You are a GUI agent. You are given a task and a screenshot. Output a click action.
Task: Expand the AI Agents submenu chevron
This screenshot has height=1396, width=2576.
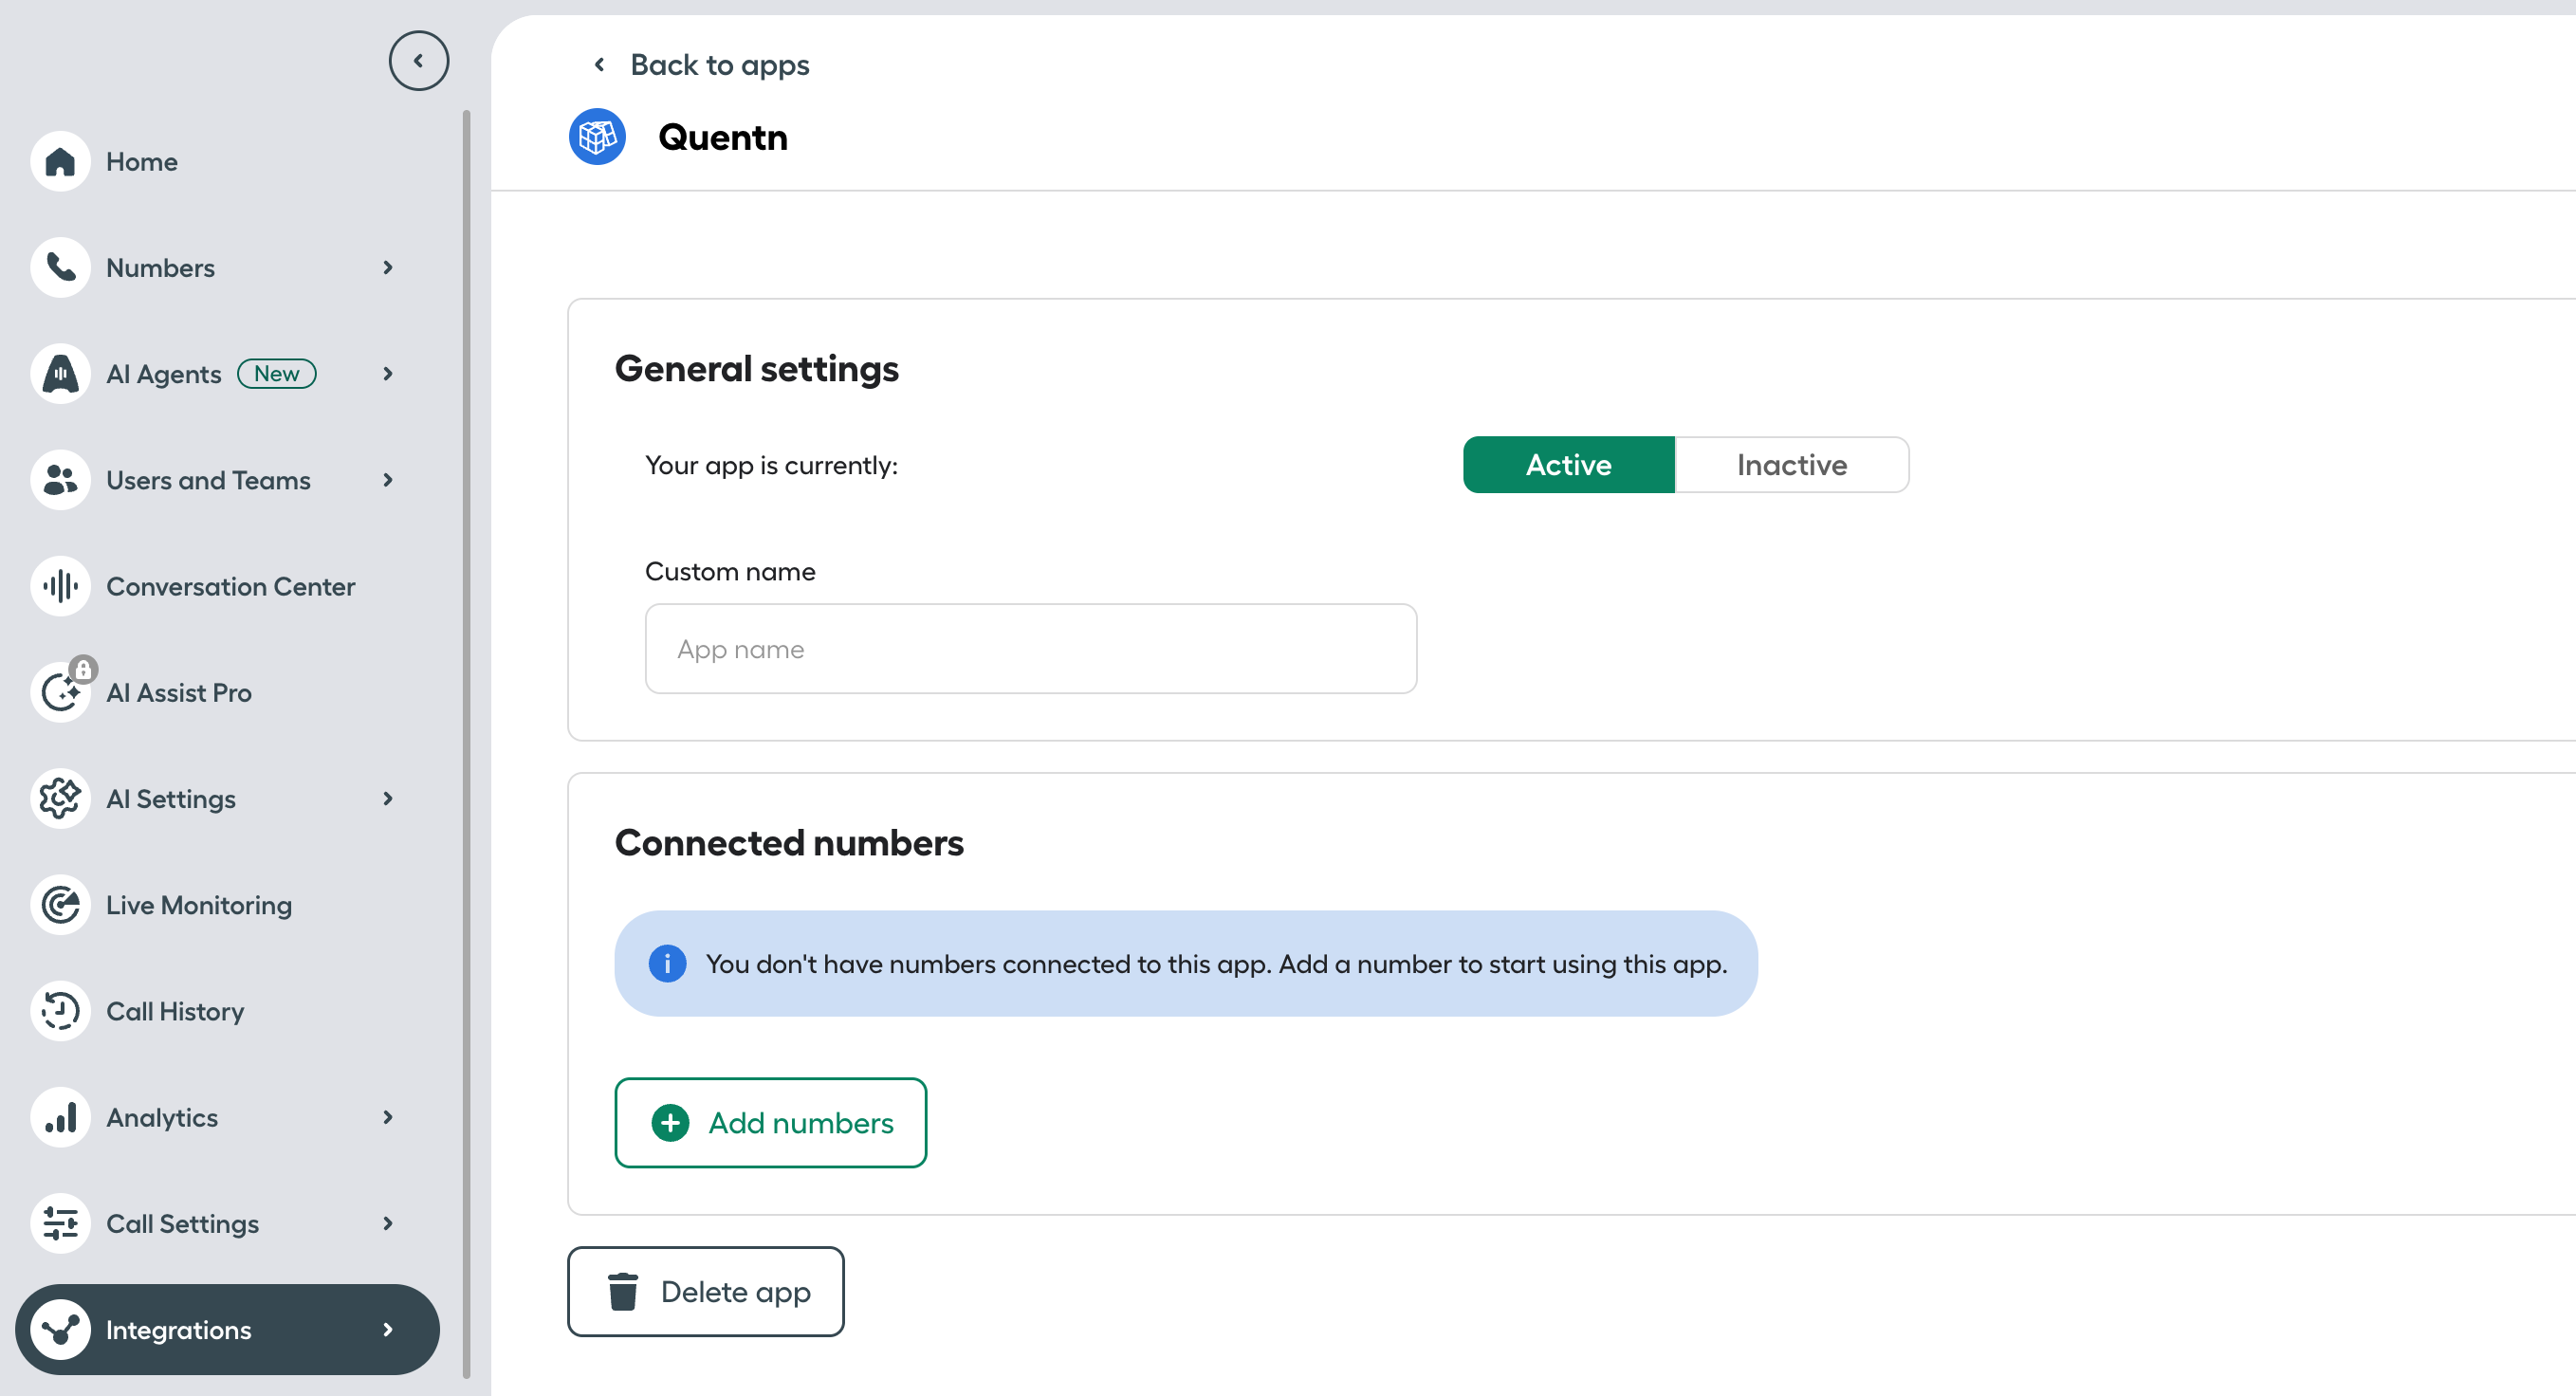tap(388, 374)
